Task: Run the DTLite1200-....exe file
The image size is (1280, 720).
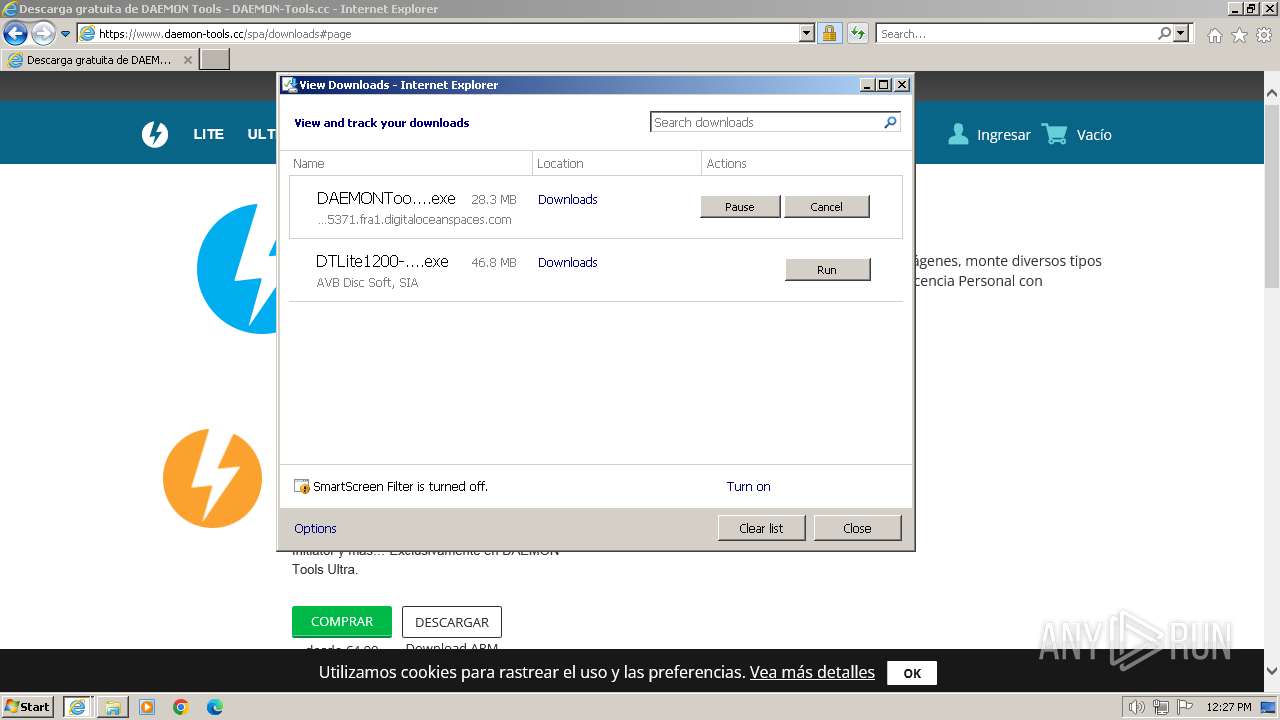Action: point(827,270)
